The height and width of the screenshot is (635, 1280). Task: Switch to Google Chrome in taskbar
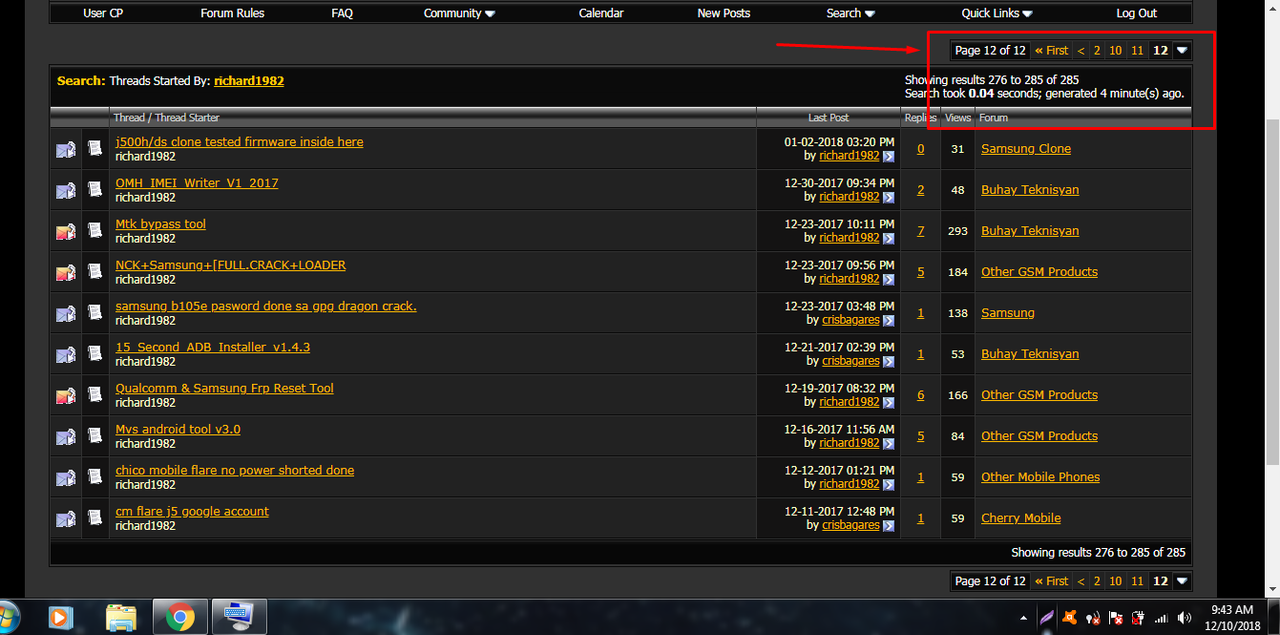point(181,617)
